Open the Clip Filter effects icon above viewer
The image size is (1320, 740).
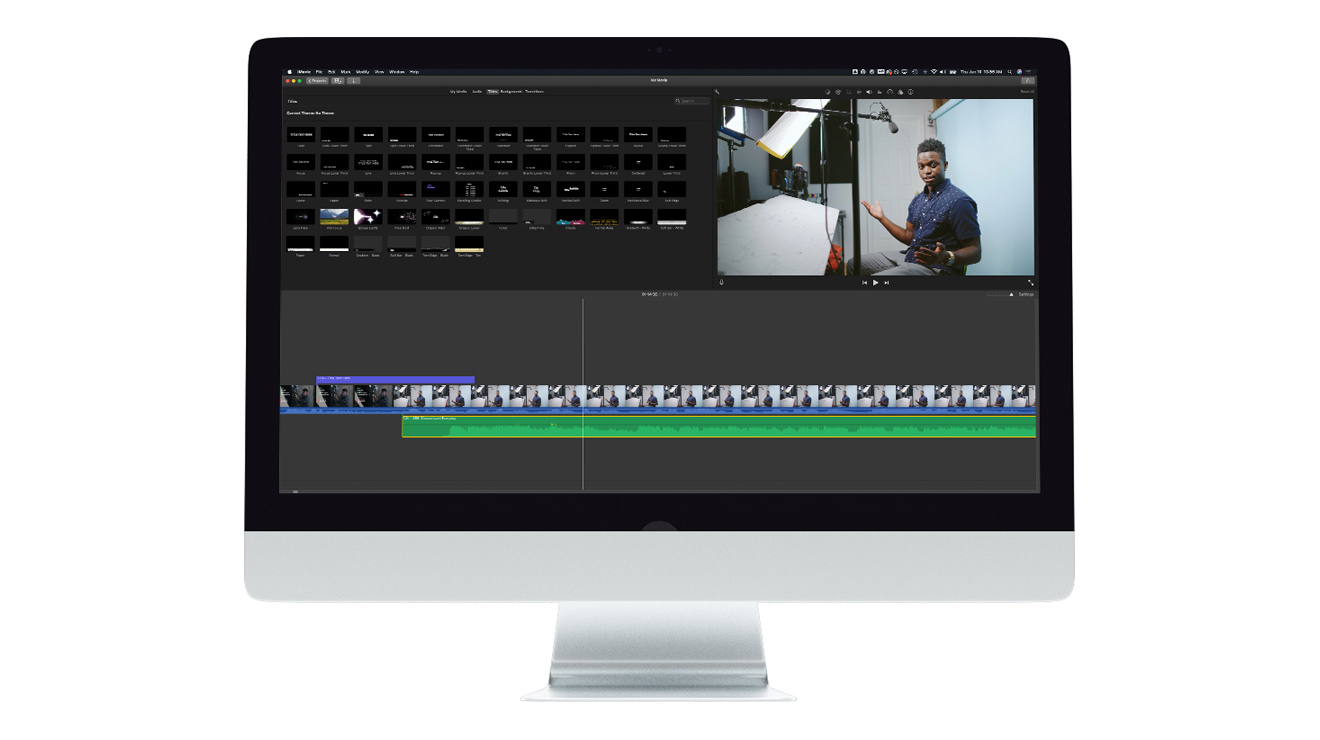(900, 91)
